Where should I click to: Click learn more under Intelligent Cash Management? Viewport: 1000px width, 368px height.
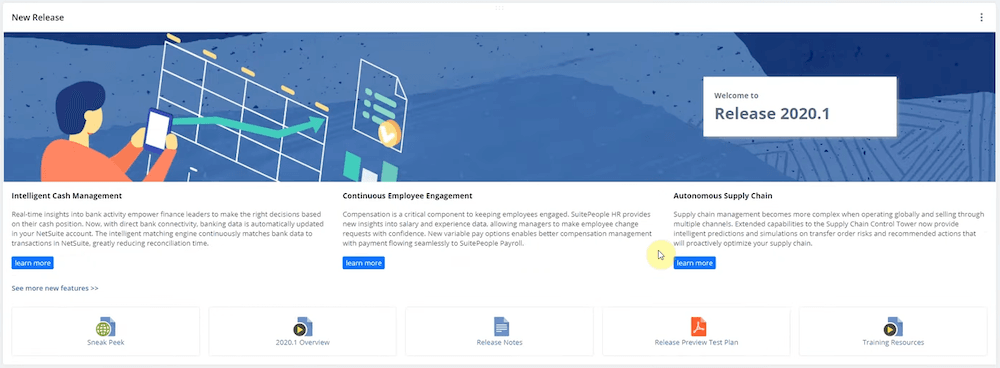click(x=33, y=263)
